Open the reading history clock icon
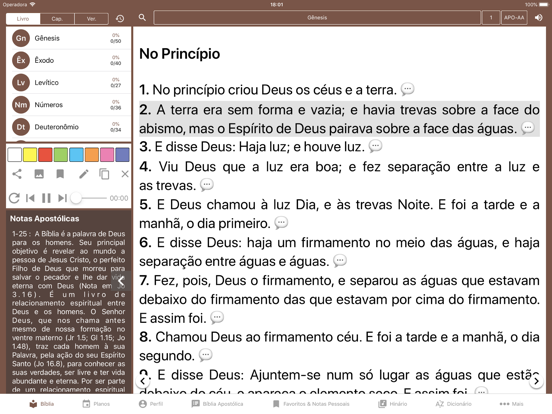Screen dimensions: 552x414 pos(120,18)
